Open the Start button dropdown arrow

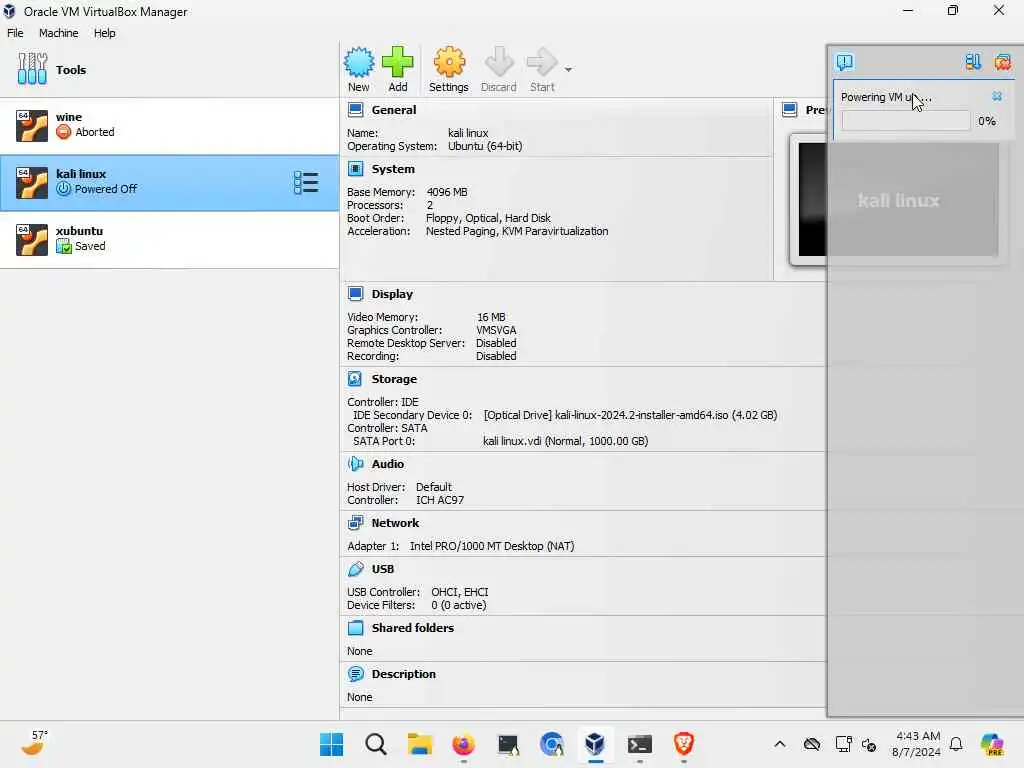click(568, 70)
